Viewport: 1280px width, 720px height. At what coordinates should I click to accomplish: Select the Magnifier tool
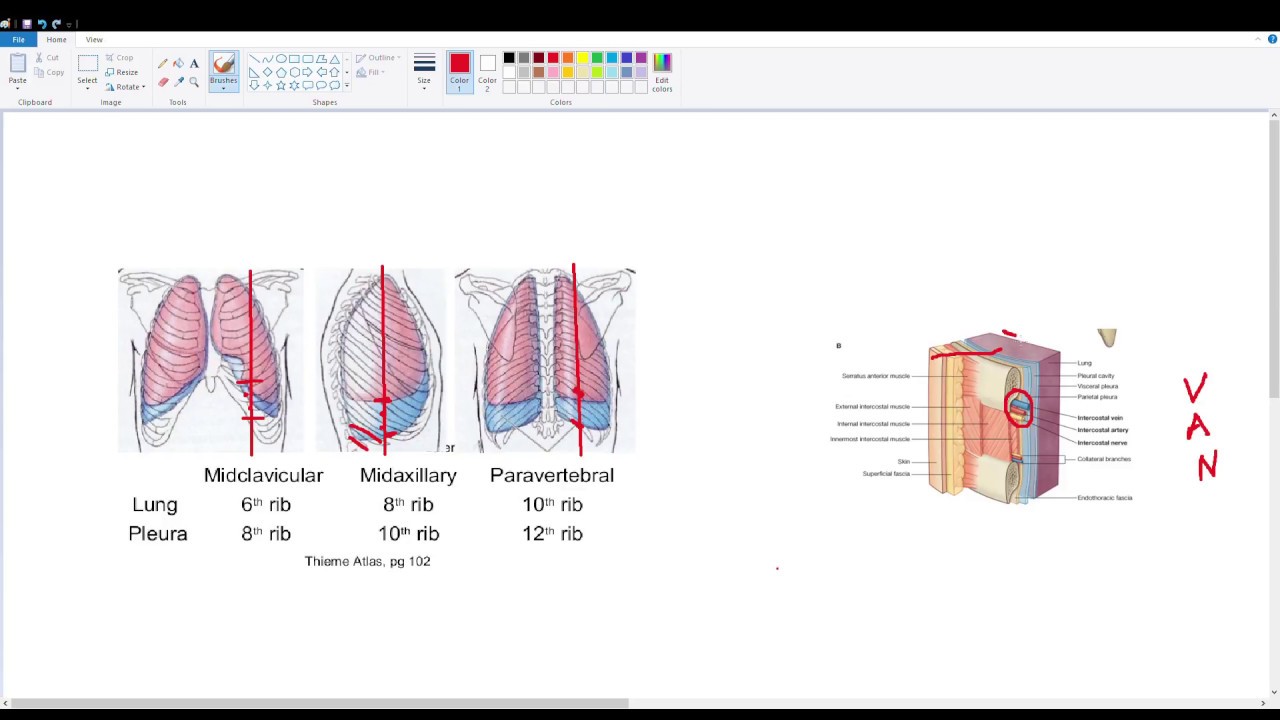tap(194, 82)
